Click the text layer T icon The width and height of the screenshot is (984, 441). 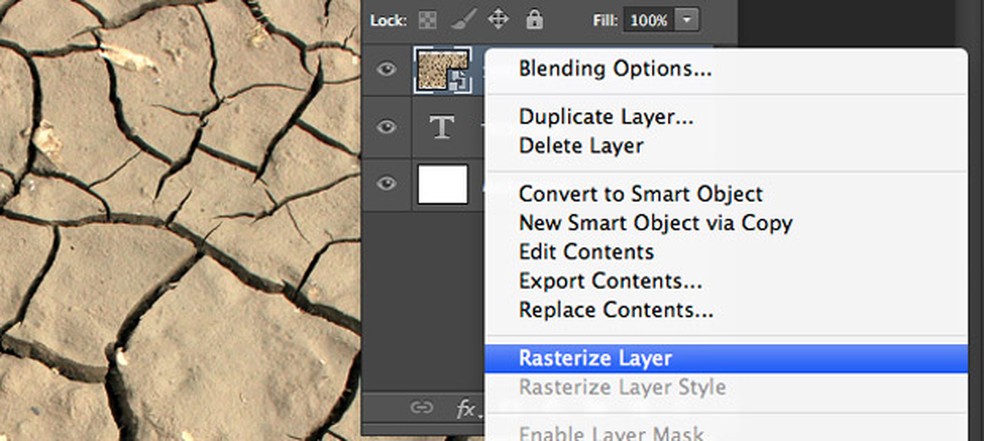click(x=441, y=128)
